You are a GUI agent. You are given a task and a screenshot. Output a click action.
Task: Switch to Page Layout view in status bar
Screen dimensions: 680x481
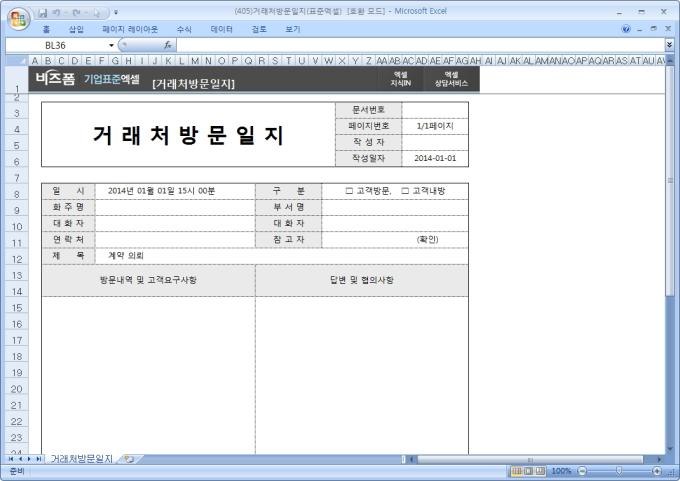click(528, 471)
